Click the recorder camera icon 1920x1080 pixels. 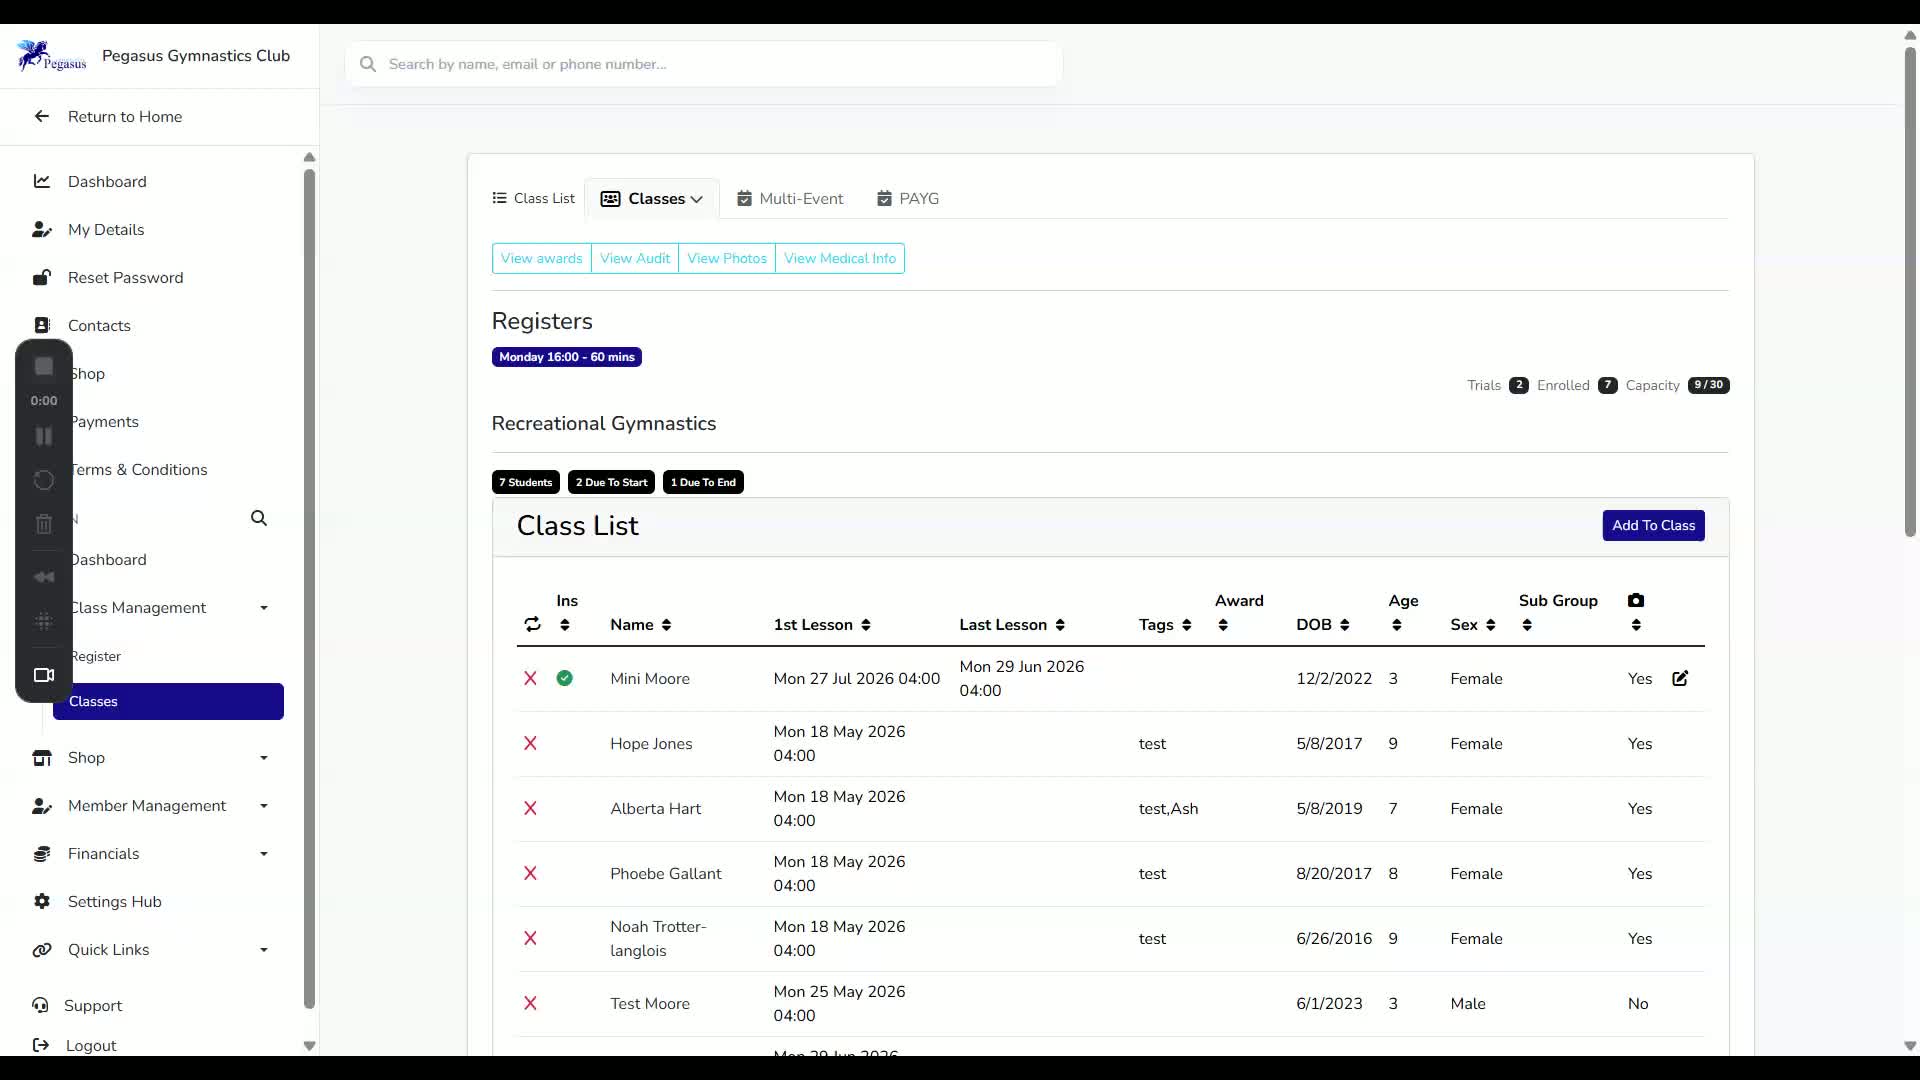[44, 675]
